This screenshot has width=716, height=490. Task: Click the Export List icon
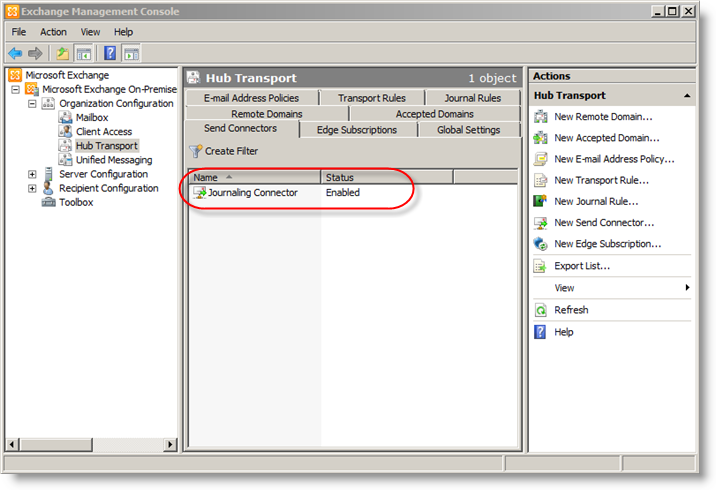point(541,266)
